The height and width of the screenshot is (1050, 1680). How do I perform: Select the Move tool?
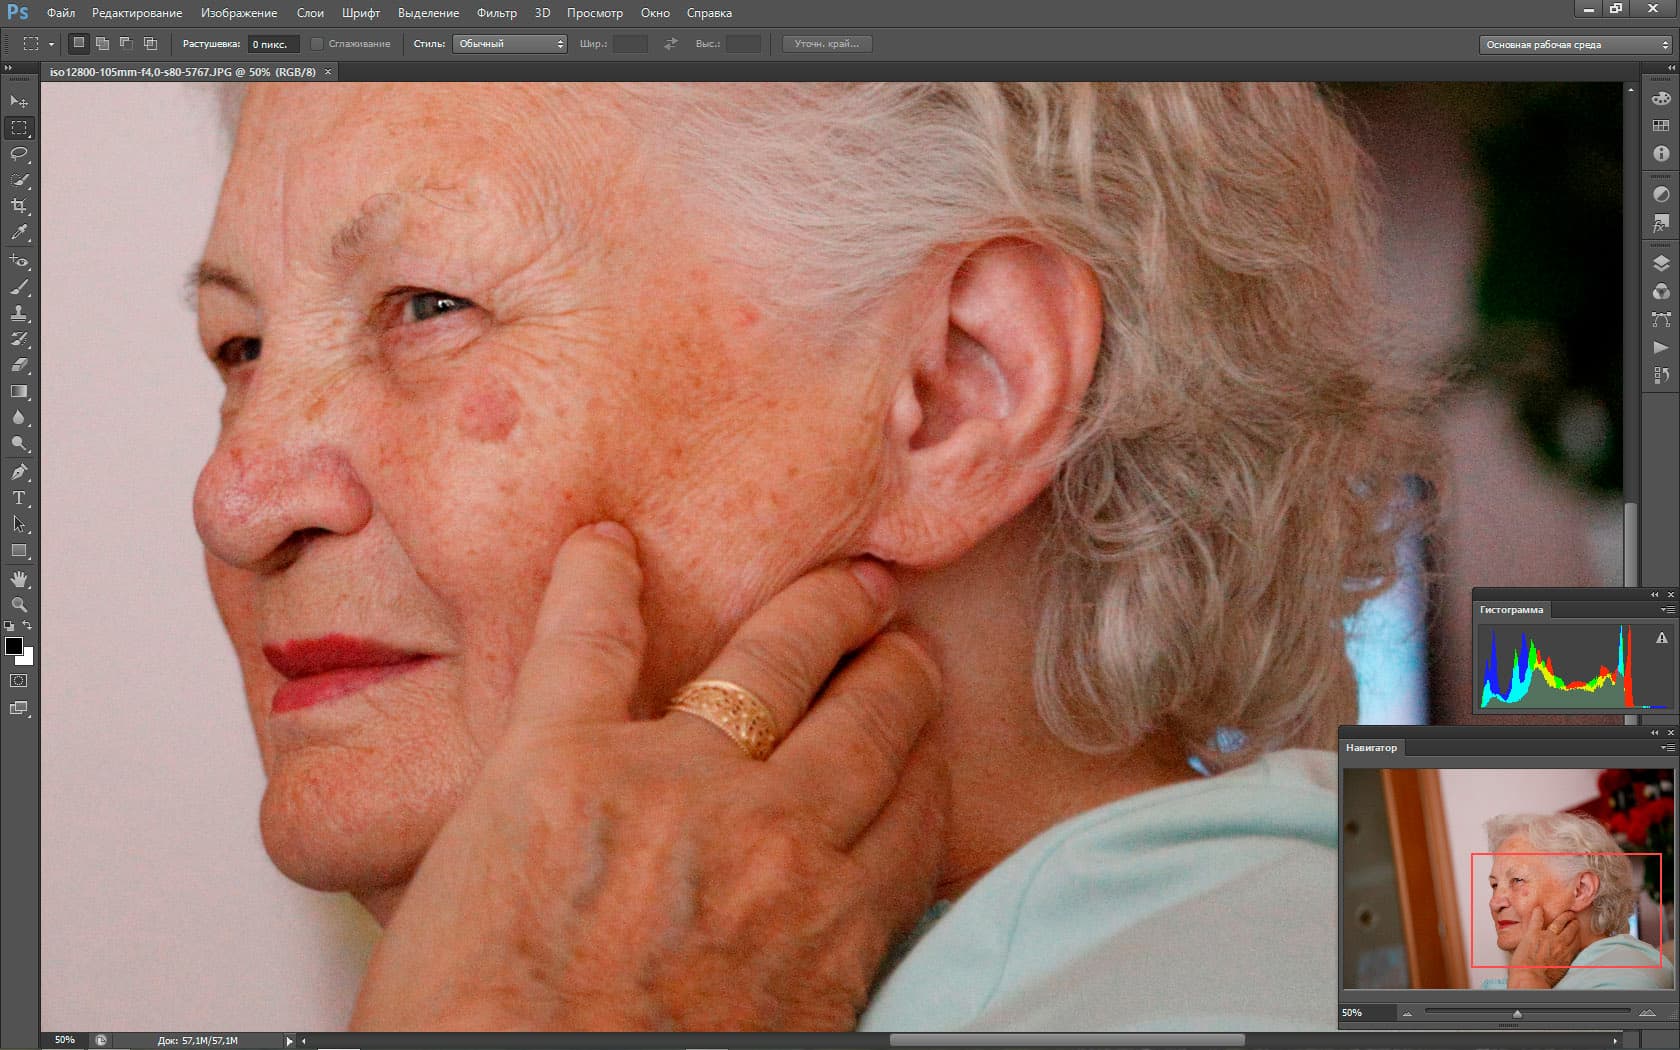tap(19, 101)
